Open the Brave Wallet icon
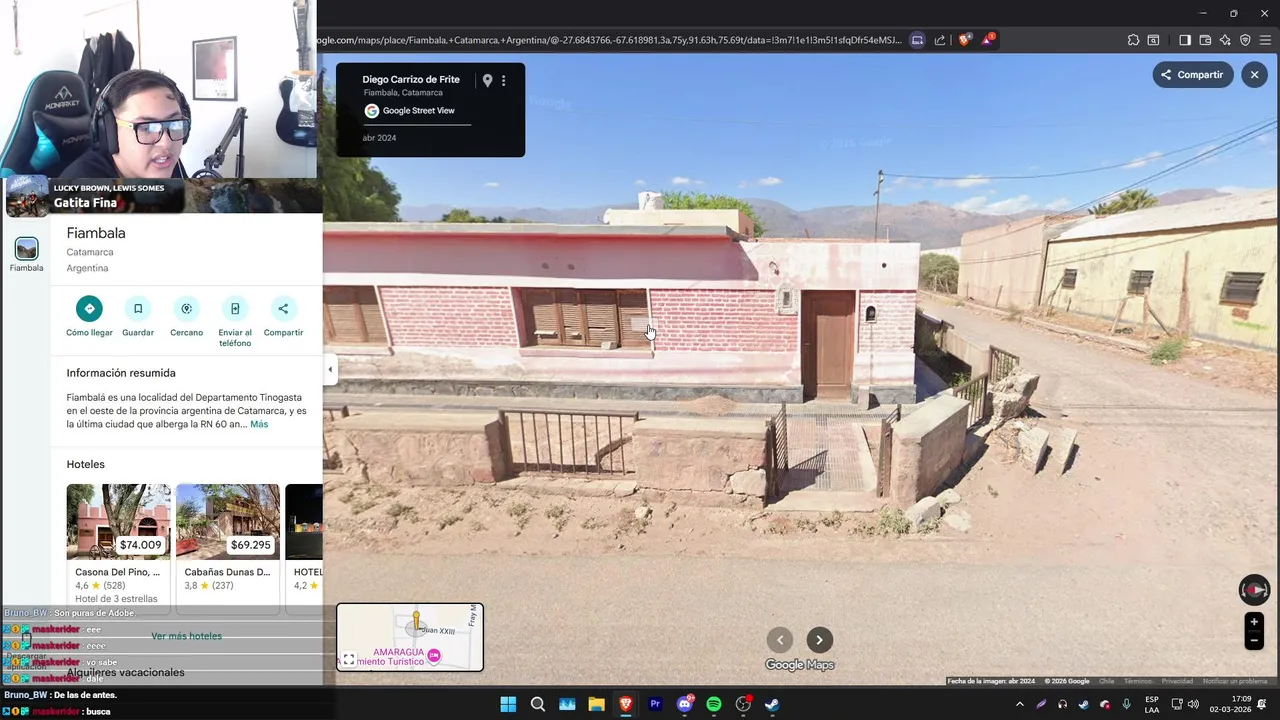This screenshot has height=720, width=1280. tap(1205, 40)
